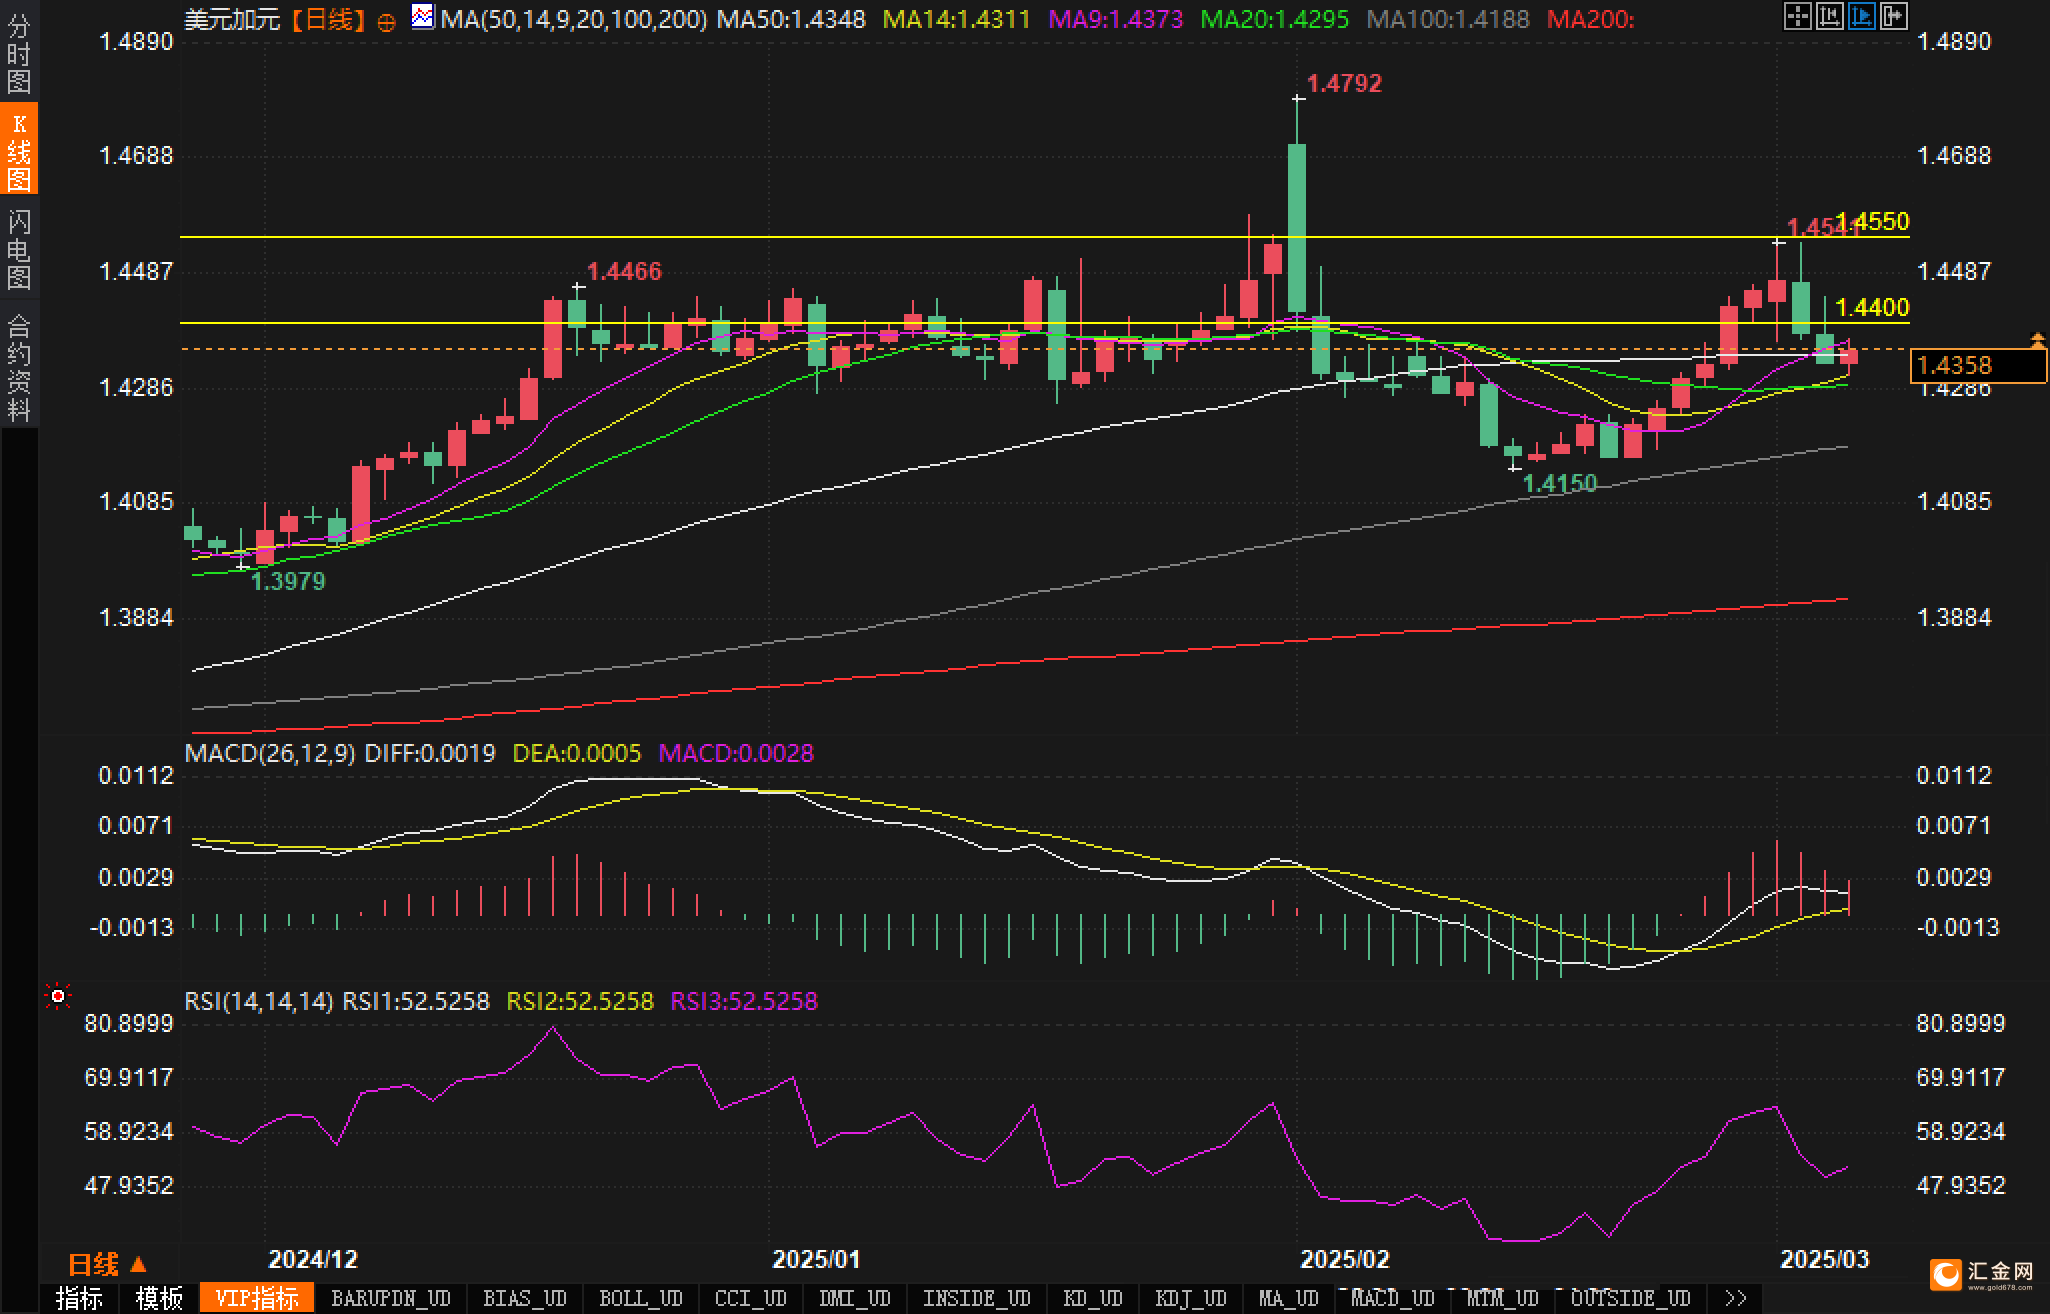Open 合约资料 in the left sidebar
The image size is (2050, 1314).
(19, 366)
